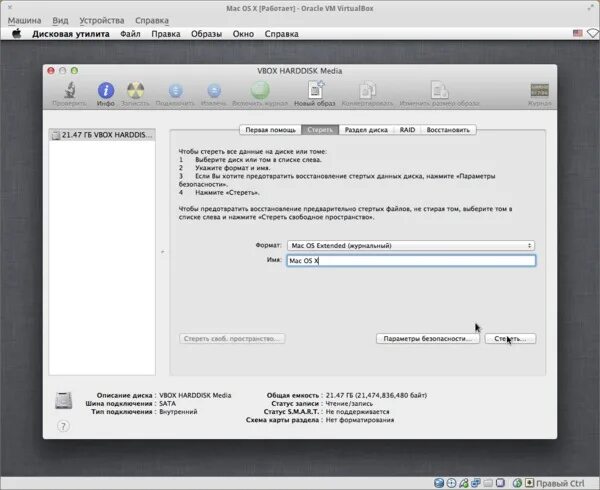Click the Извлечь eject icon

click(x=214, y=93)
